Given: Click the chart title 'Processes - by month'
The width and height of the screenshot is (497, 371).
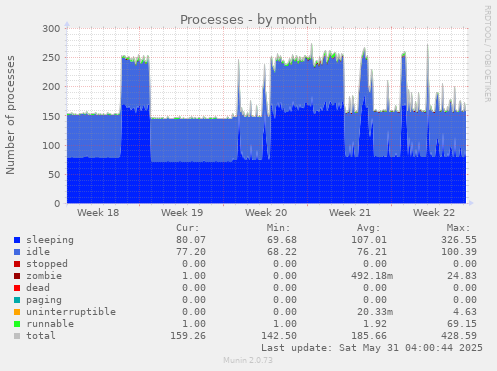Looking at the screenshot, I should click(x=248, y=20).
